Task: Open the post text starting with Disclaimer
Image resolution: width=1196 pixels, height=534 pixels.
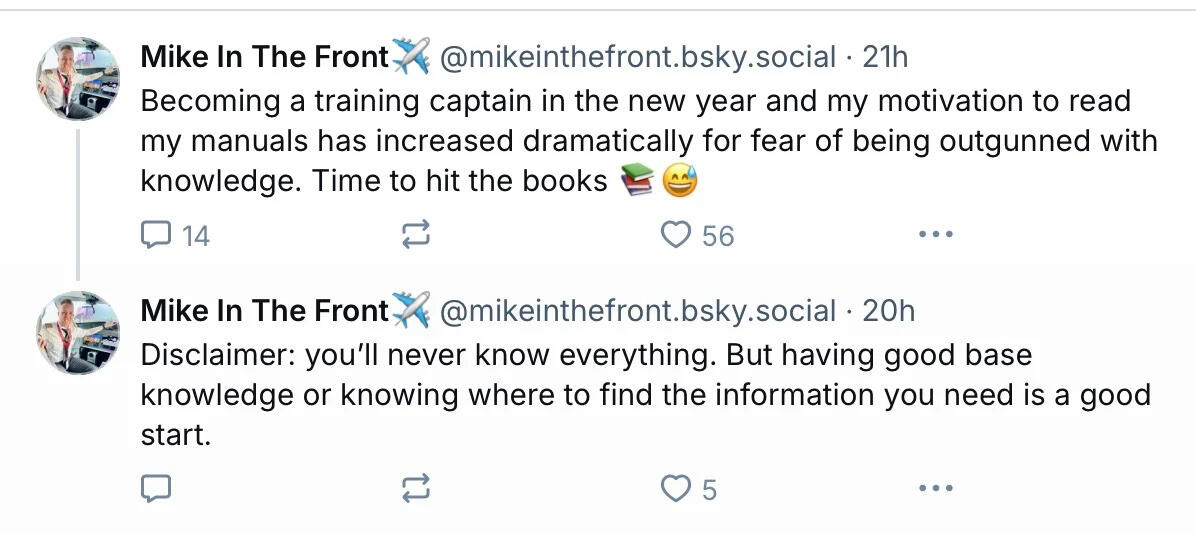Action: coord(640,394)
